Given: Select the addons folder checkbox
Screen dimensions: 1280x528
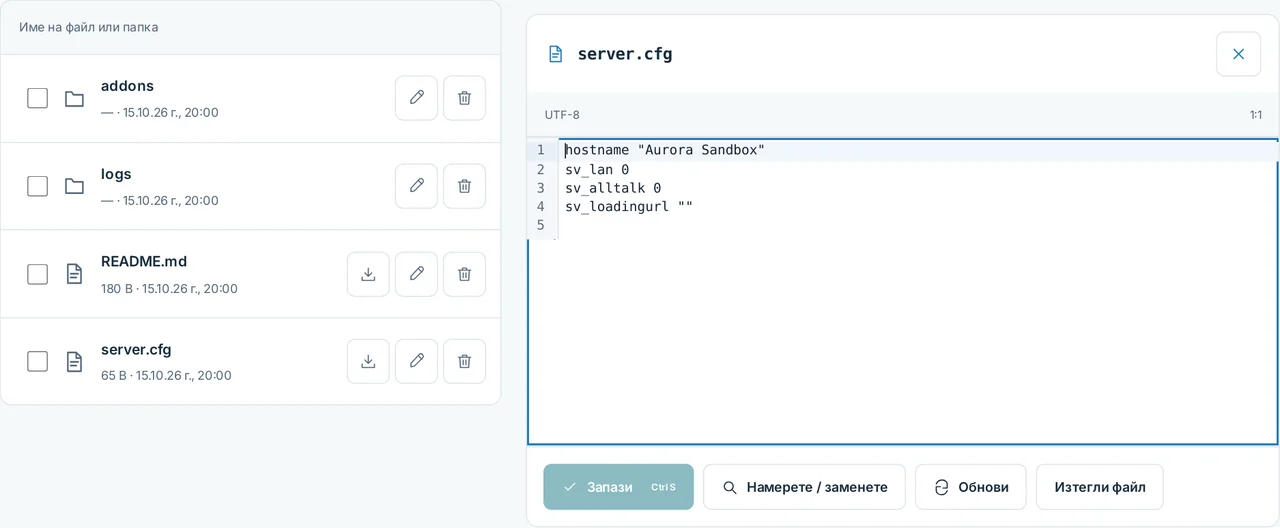Looking at the screenshot, I should pyautogui.click(x=37, y=98).
